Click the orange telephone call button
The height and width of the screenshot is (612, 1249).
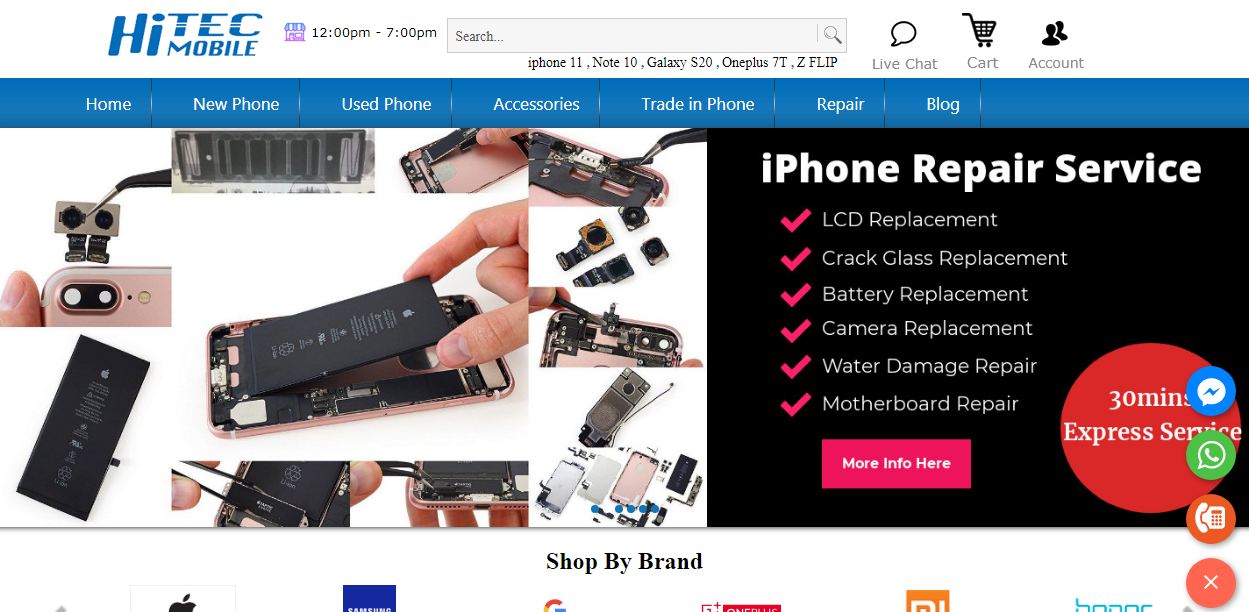tap(1211, 519)
